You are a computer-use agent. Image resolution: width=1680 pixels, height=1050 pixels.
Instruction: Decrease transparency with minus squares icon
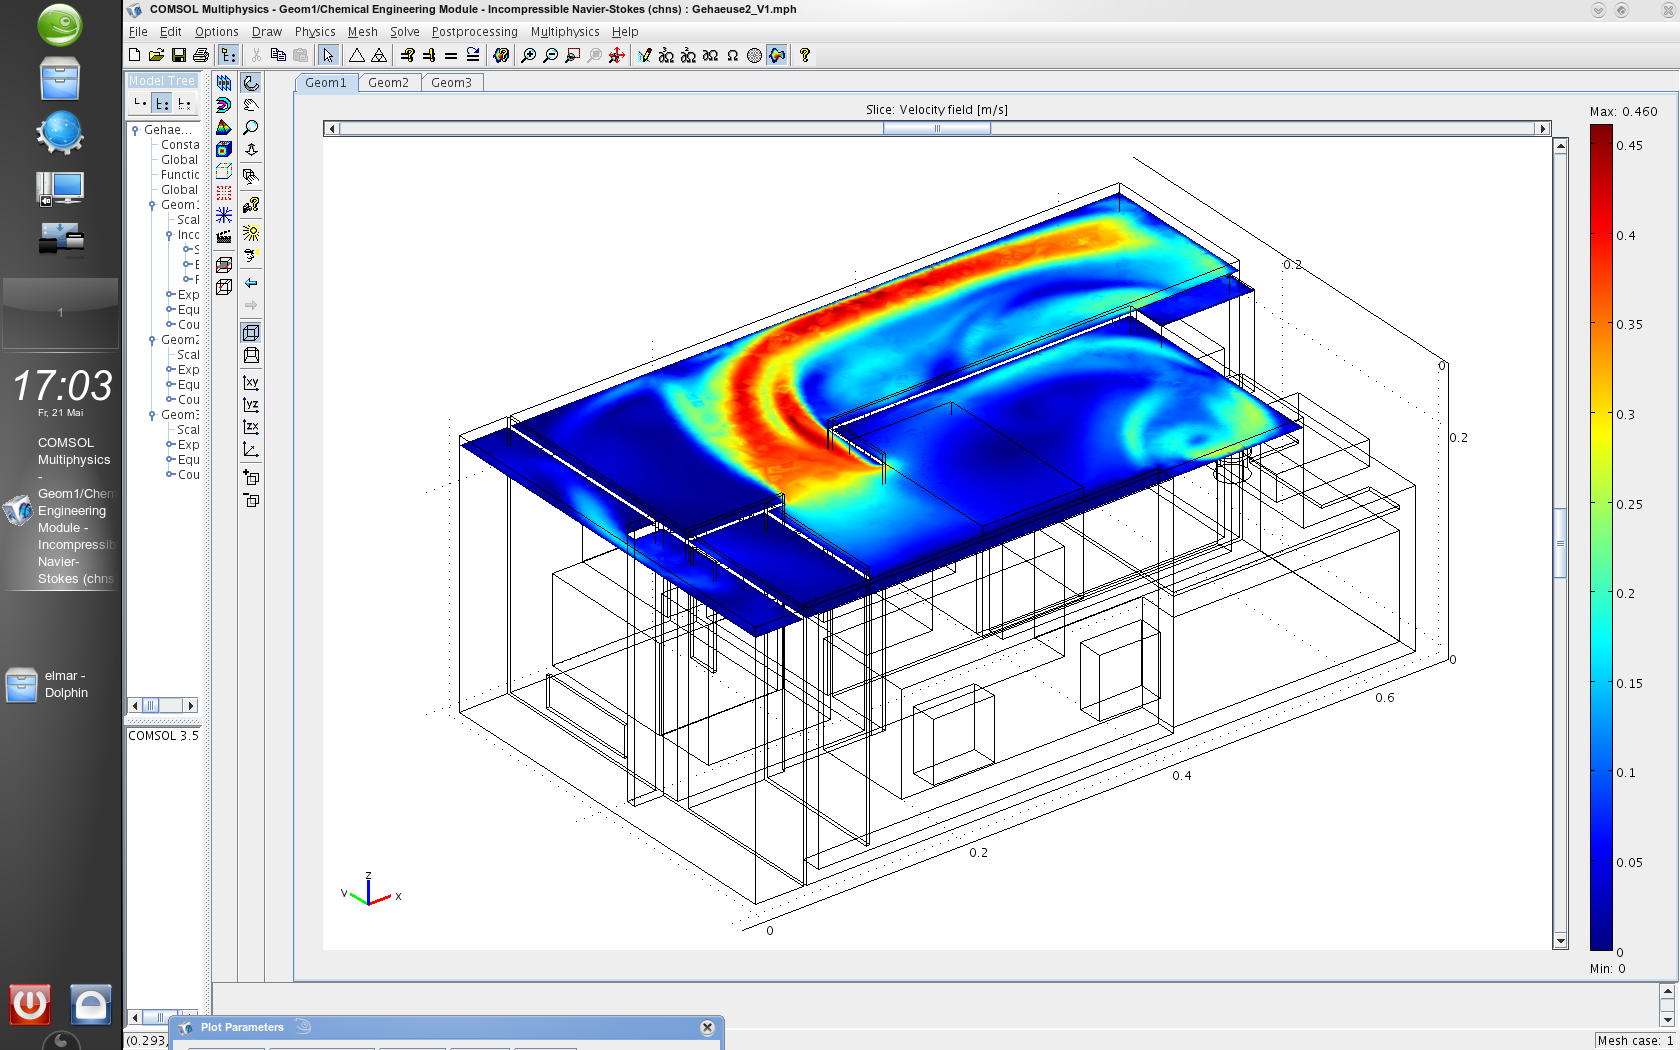coord(251,500)
